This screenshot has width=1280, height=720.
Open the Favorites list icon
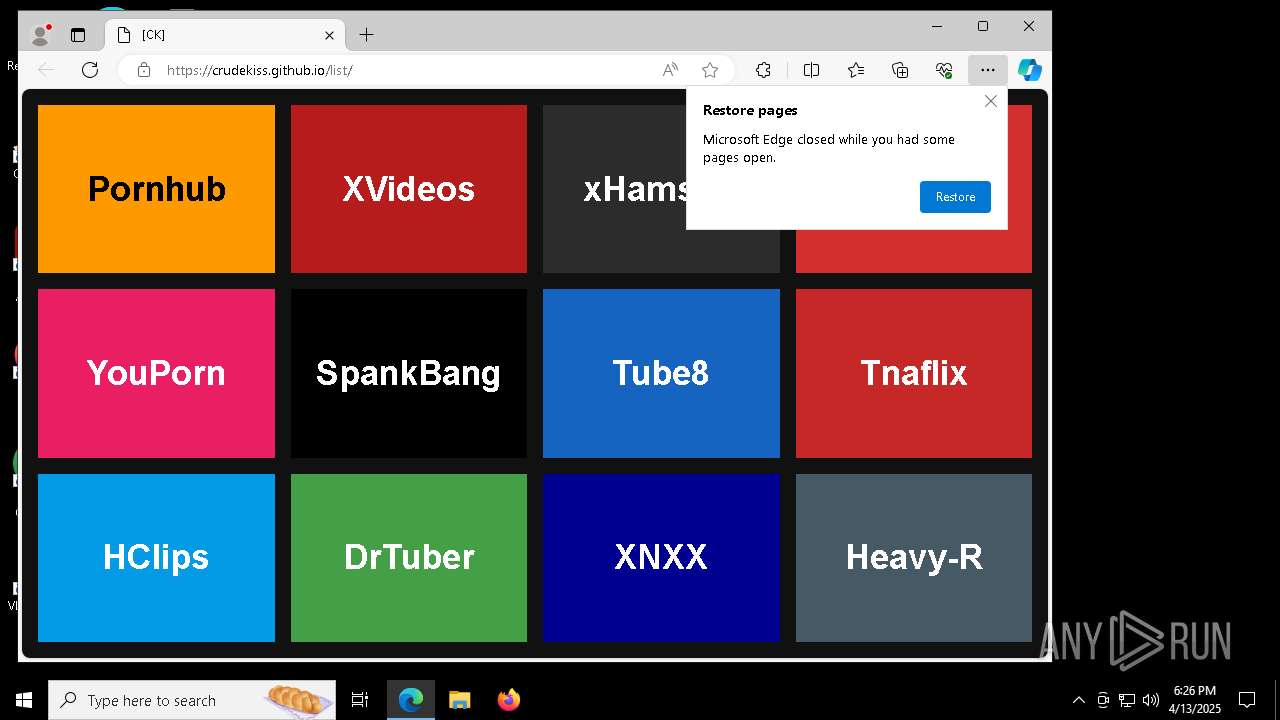[x=856, y=70]
